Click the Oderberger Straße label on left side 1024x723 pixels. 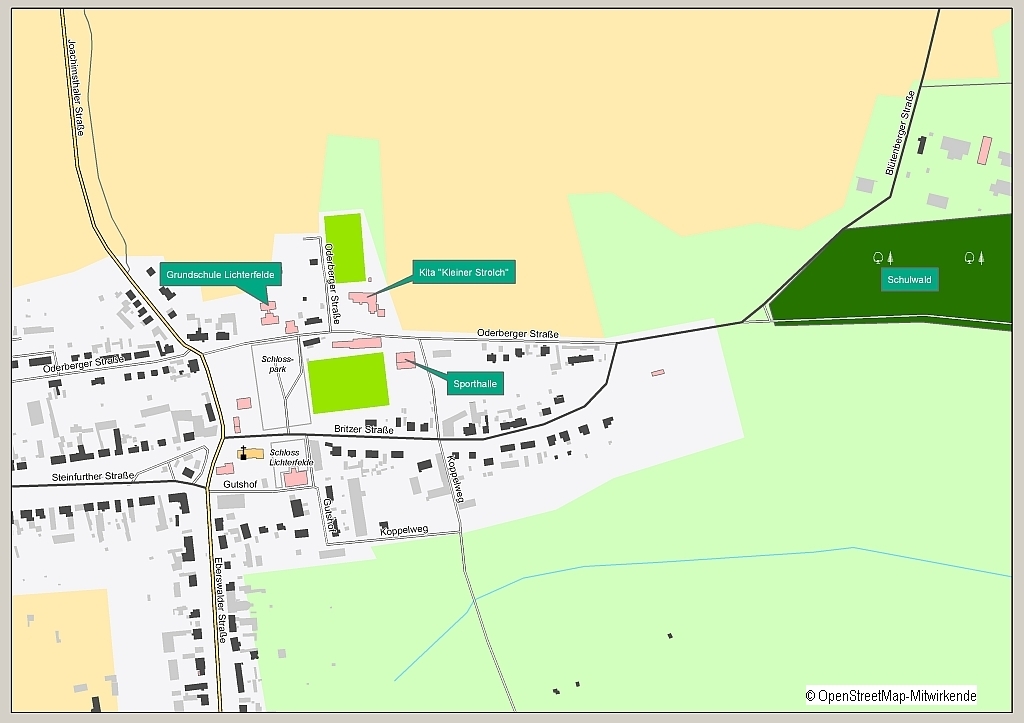click(x=84, y=364)
